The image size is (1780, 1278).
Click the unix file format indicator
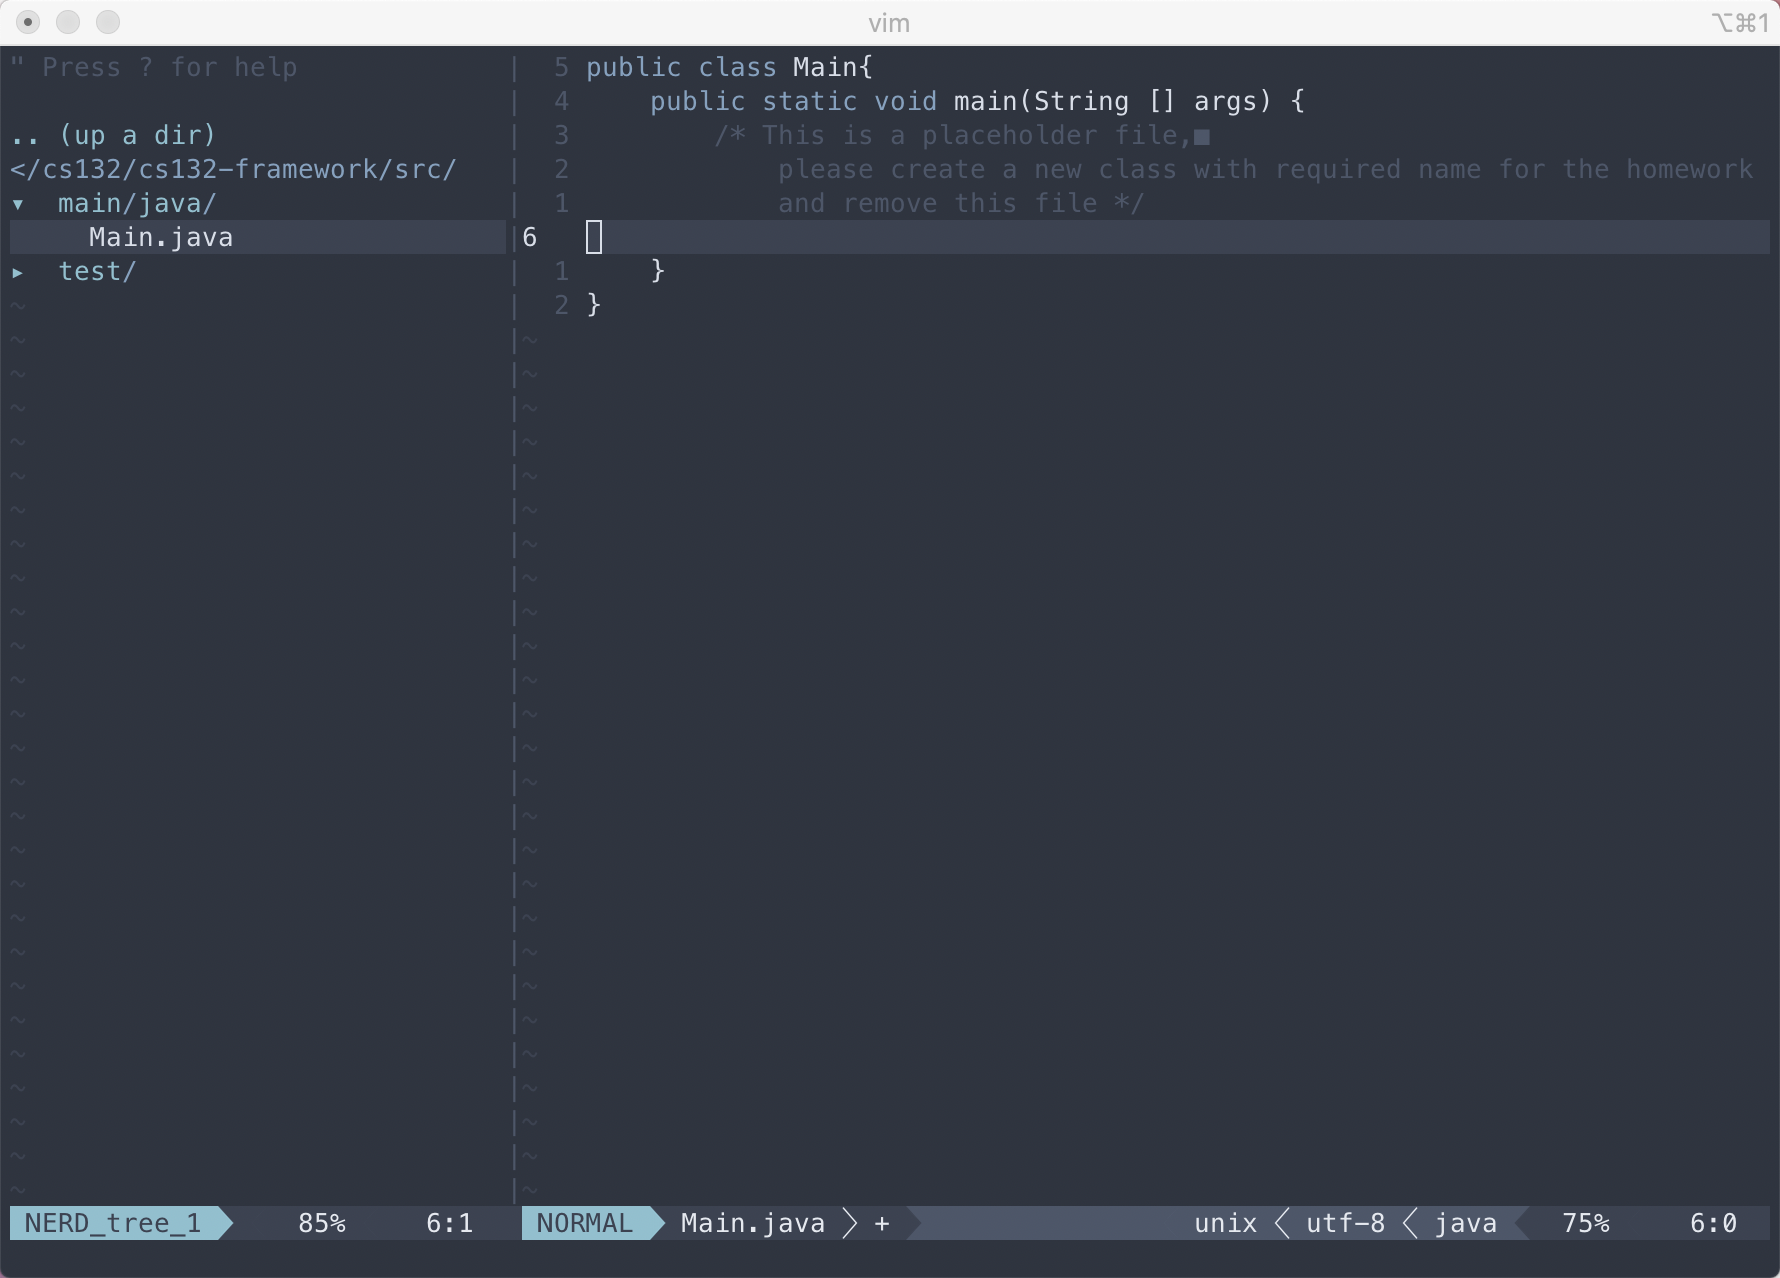[1225, 1223]
